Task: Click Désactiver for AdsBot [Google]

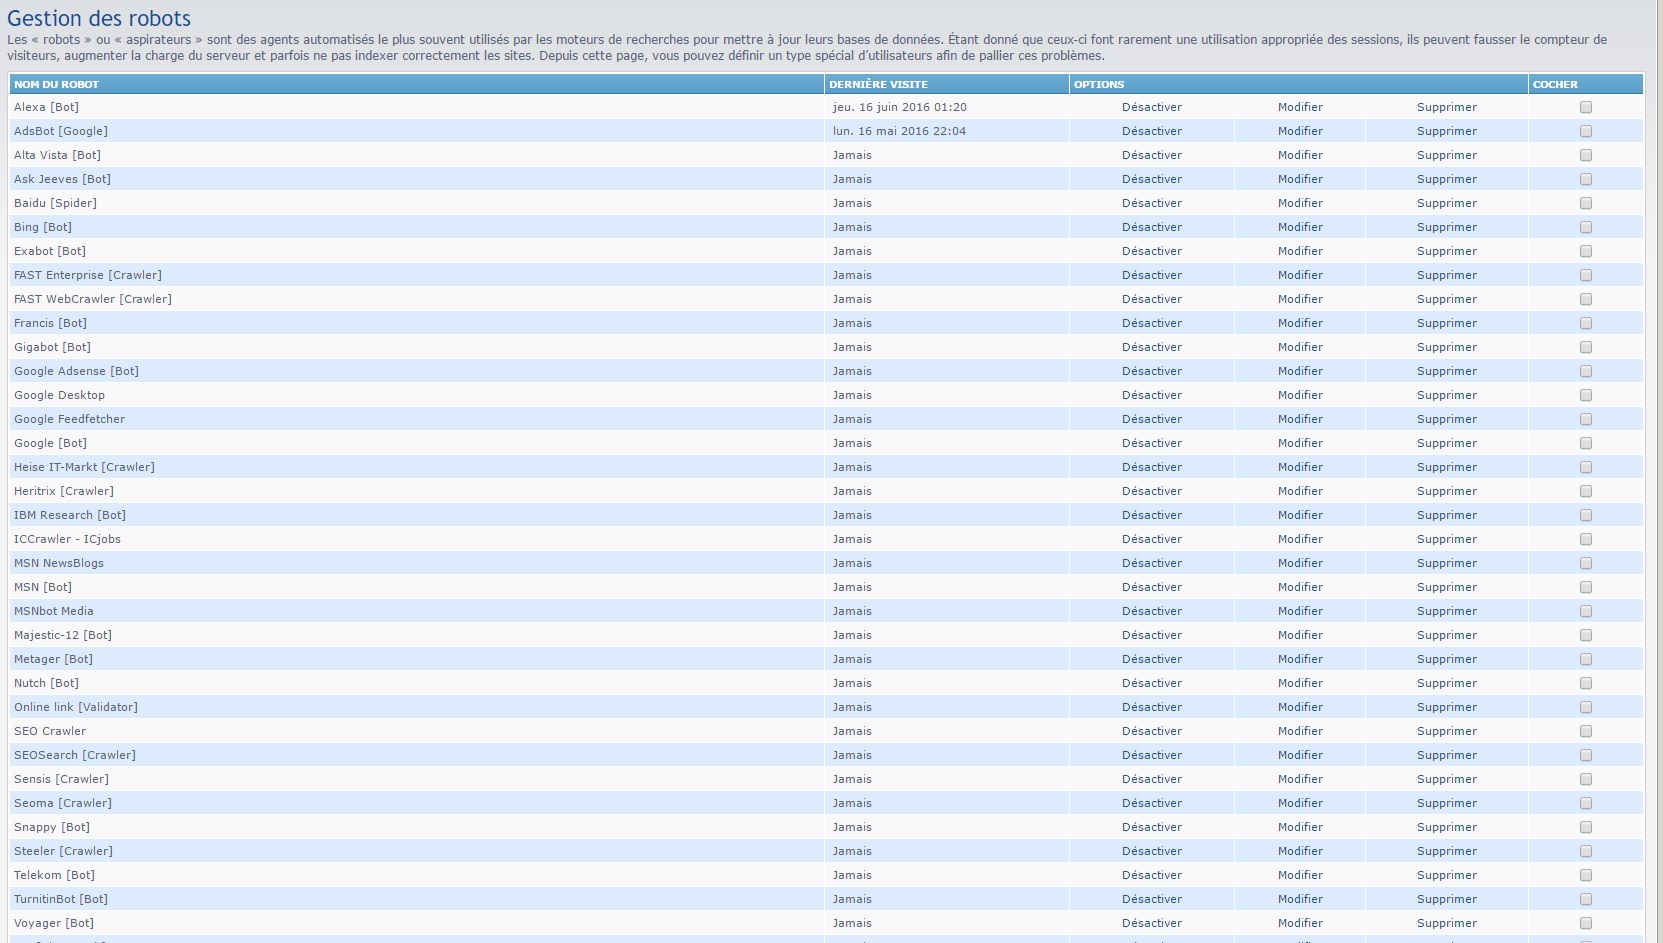Action: (x=1152, y=131)
